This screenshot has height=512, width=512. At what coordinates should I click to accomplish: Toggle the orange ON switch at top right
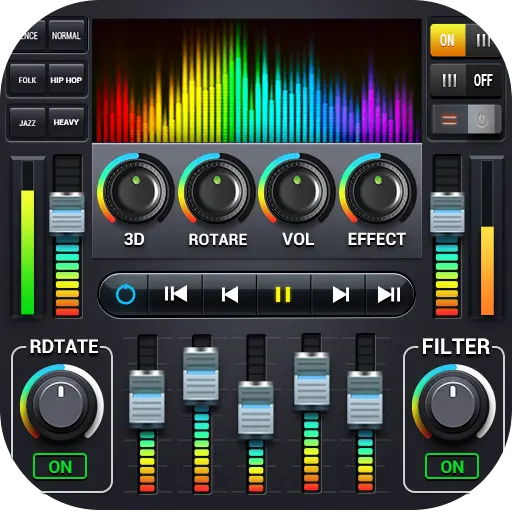[448, 40]
